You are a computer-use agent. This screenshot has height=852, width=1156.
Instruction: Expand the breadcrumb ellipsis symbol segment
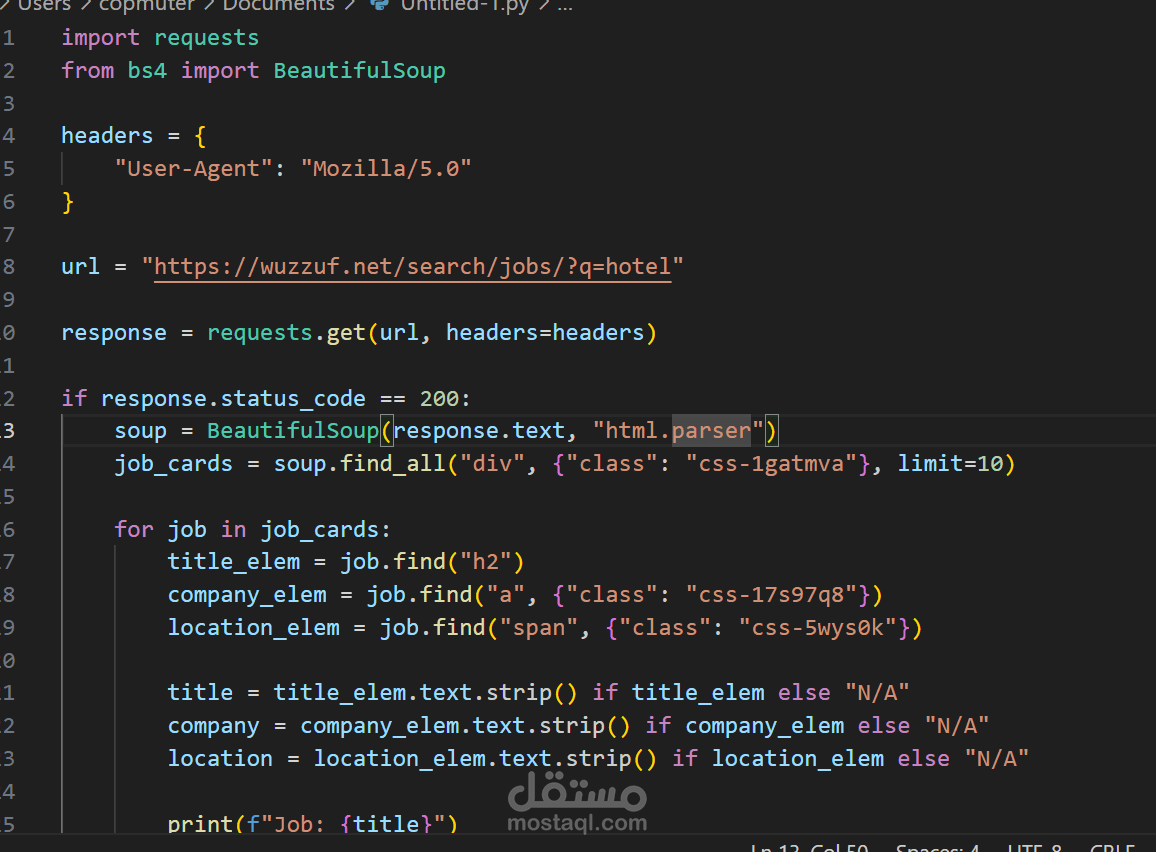[565, 5]
